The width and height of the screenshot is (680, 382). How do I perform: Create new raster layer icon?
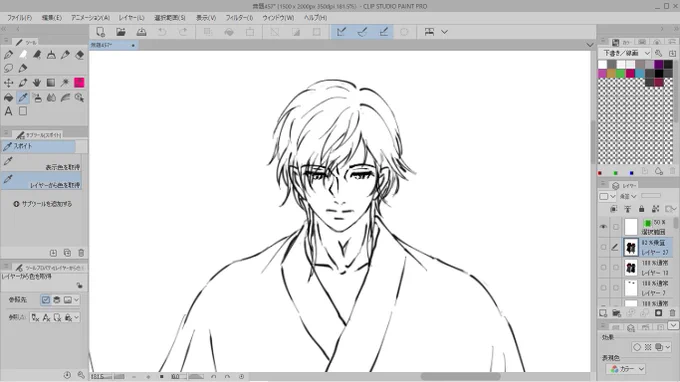[603, 313]
